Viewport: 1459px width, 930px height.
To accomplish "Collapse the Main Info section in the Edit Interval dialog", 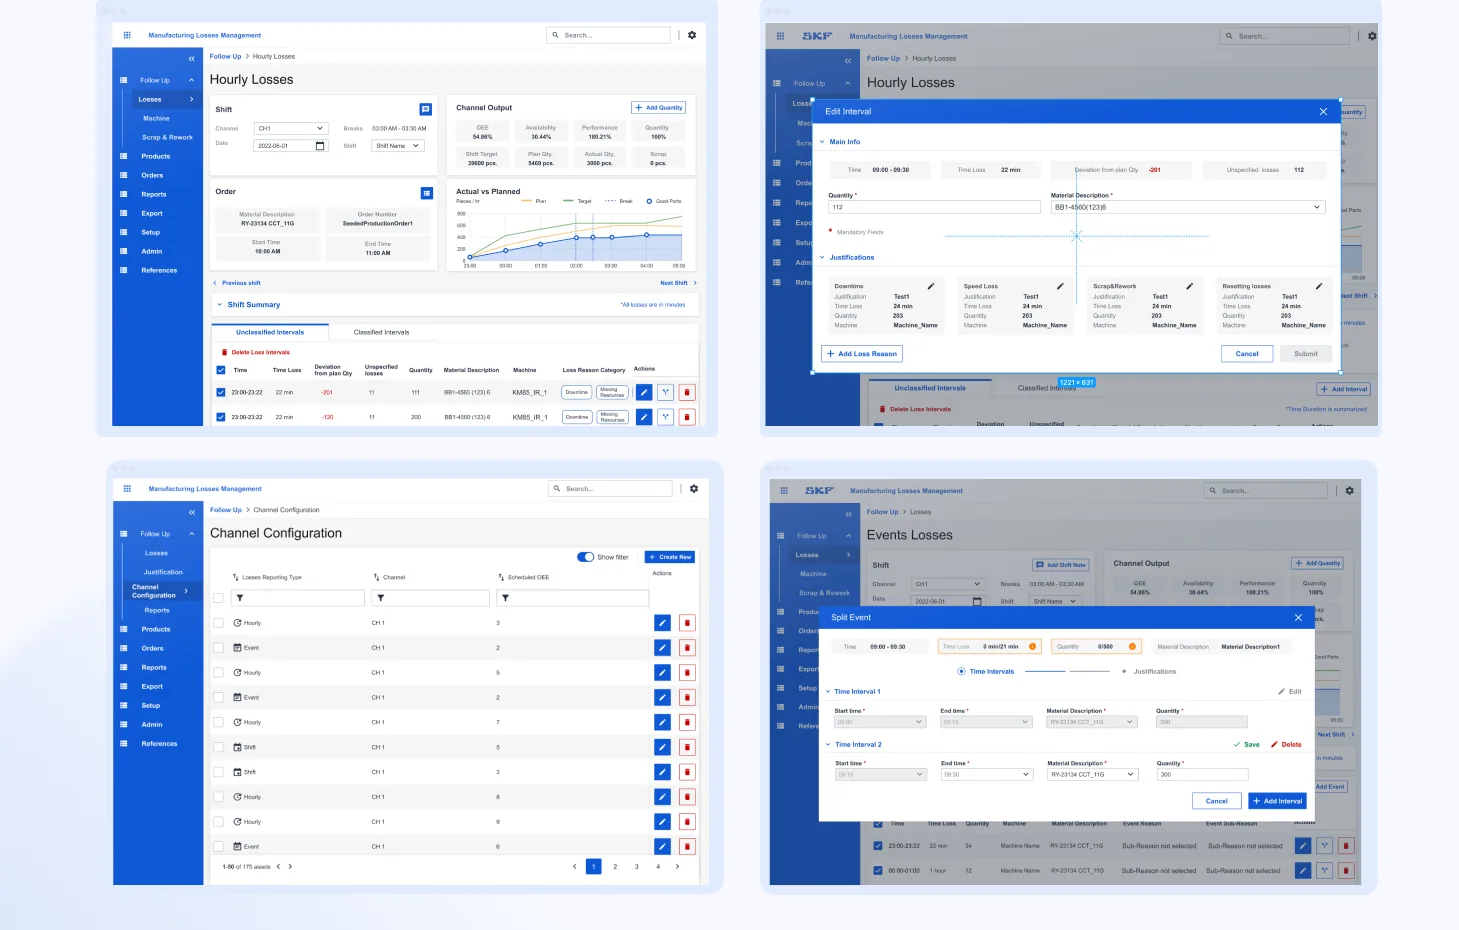I will point(822,142).
